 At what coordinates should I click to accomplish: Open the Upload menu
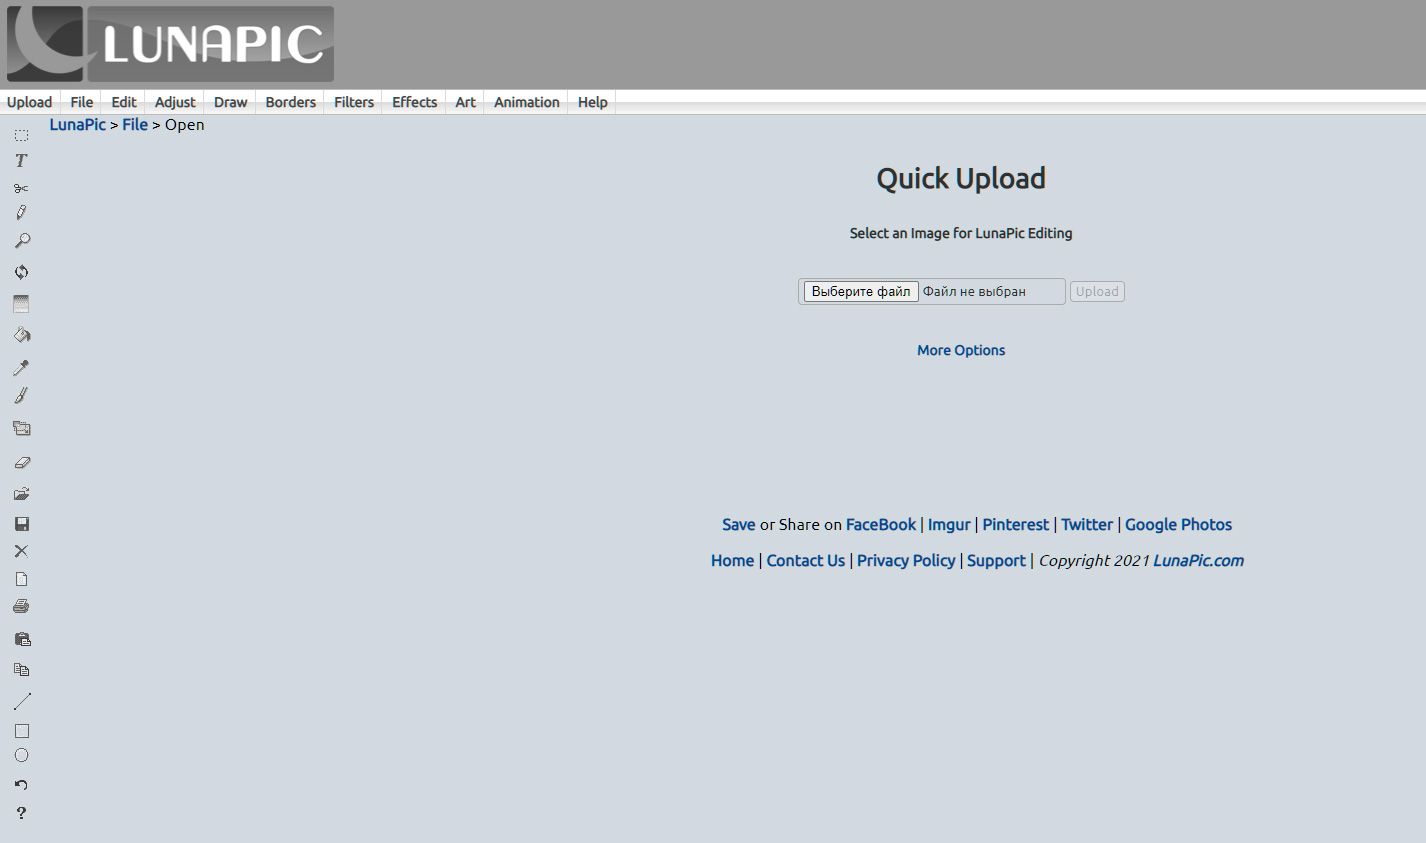29,102
